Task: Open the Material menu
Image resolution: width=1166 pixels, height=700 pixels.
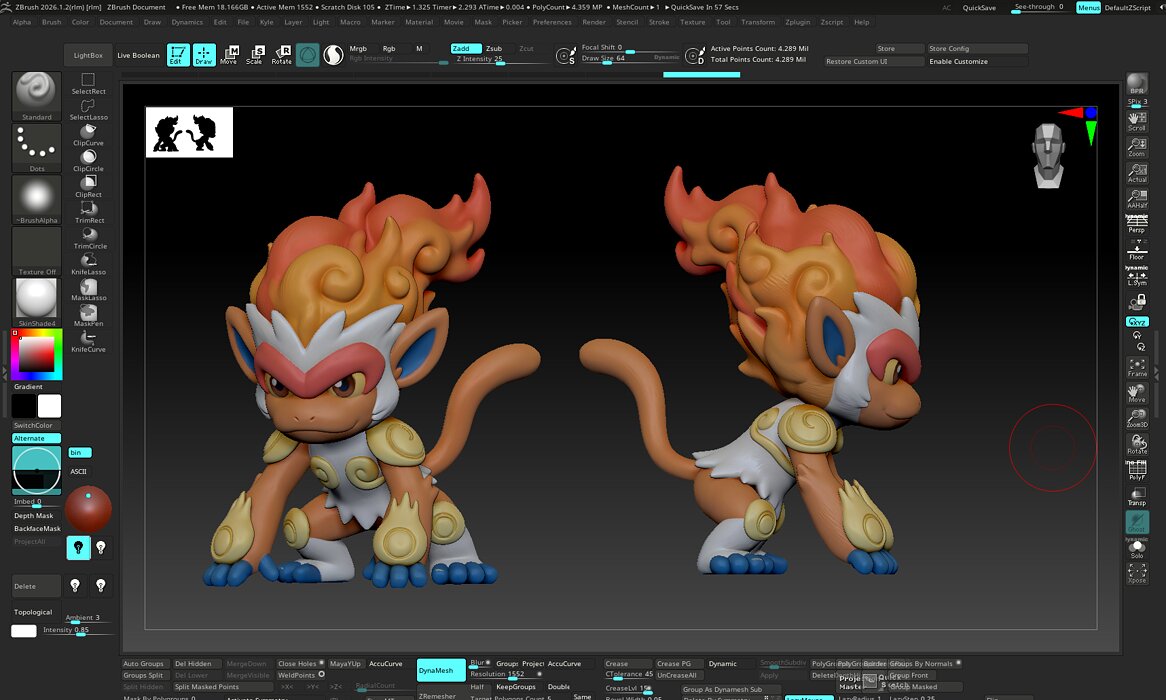Action: pyautogui.click(x=419, y=22)
